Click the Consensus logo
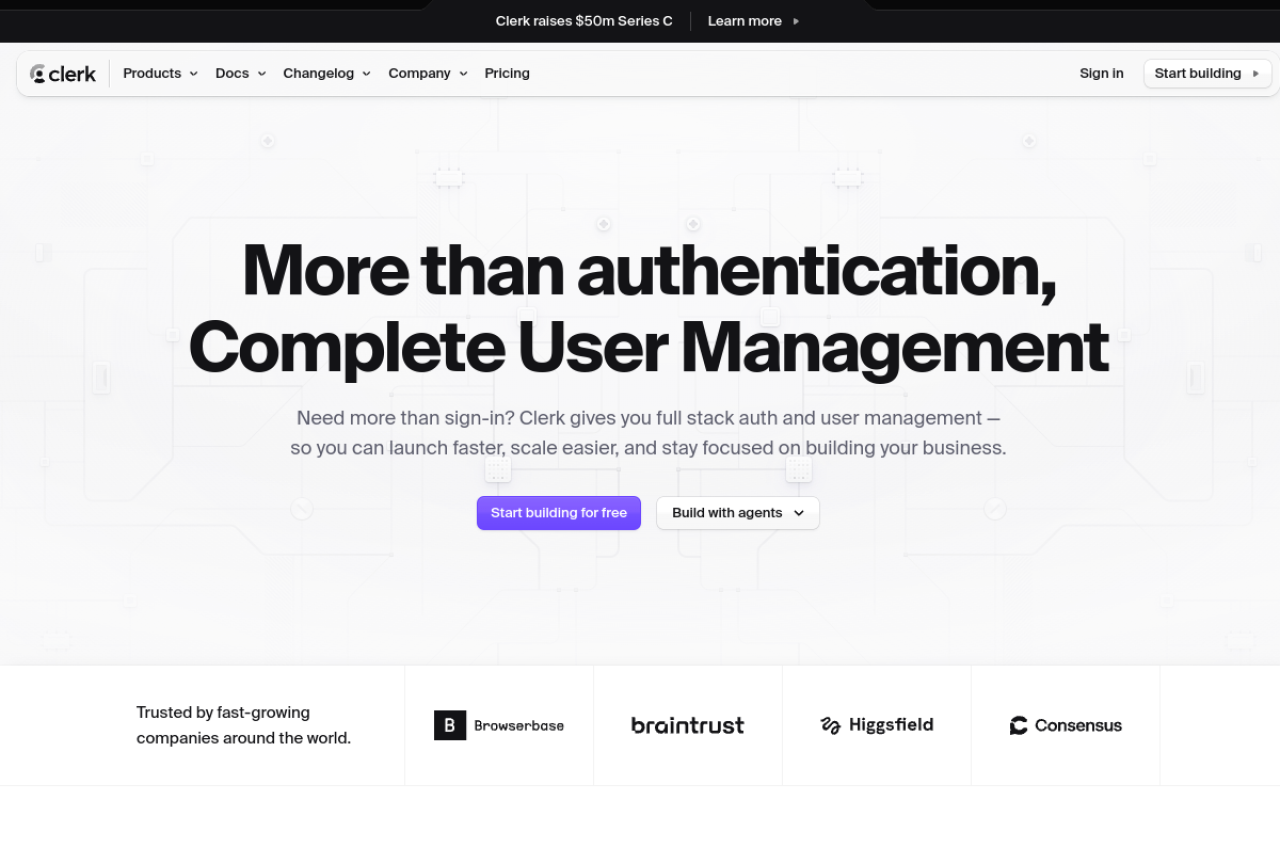Screen dimensions: 1280x853 pyautogui.click(x=1065, y=725)
